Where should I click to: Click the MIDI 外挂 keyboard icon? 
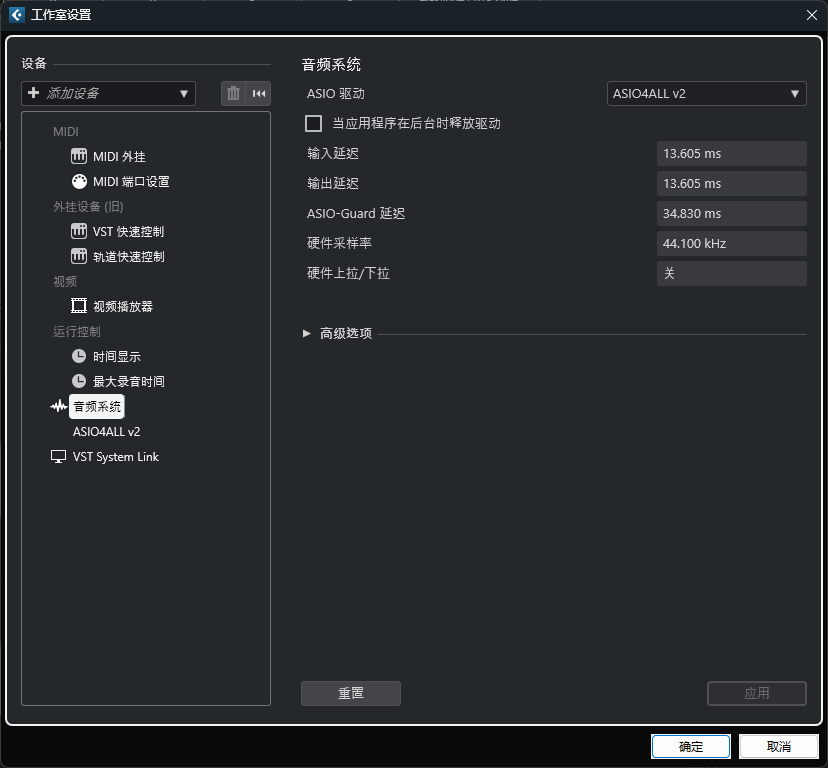79,156
